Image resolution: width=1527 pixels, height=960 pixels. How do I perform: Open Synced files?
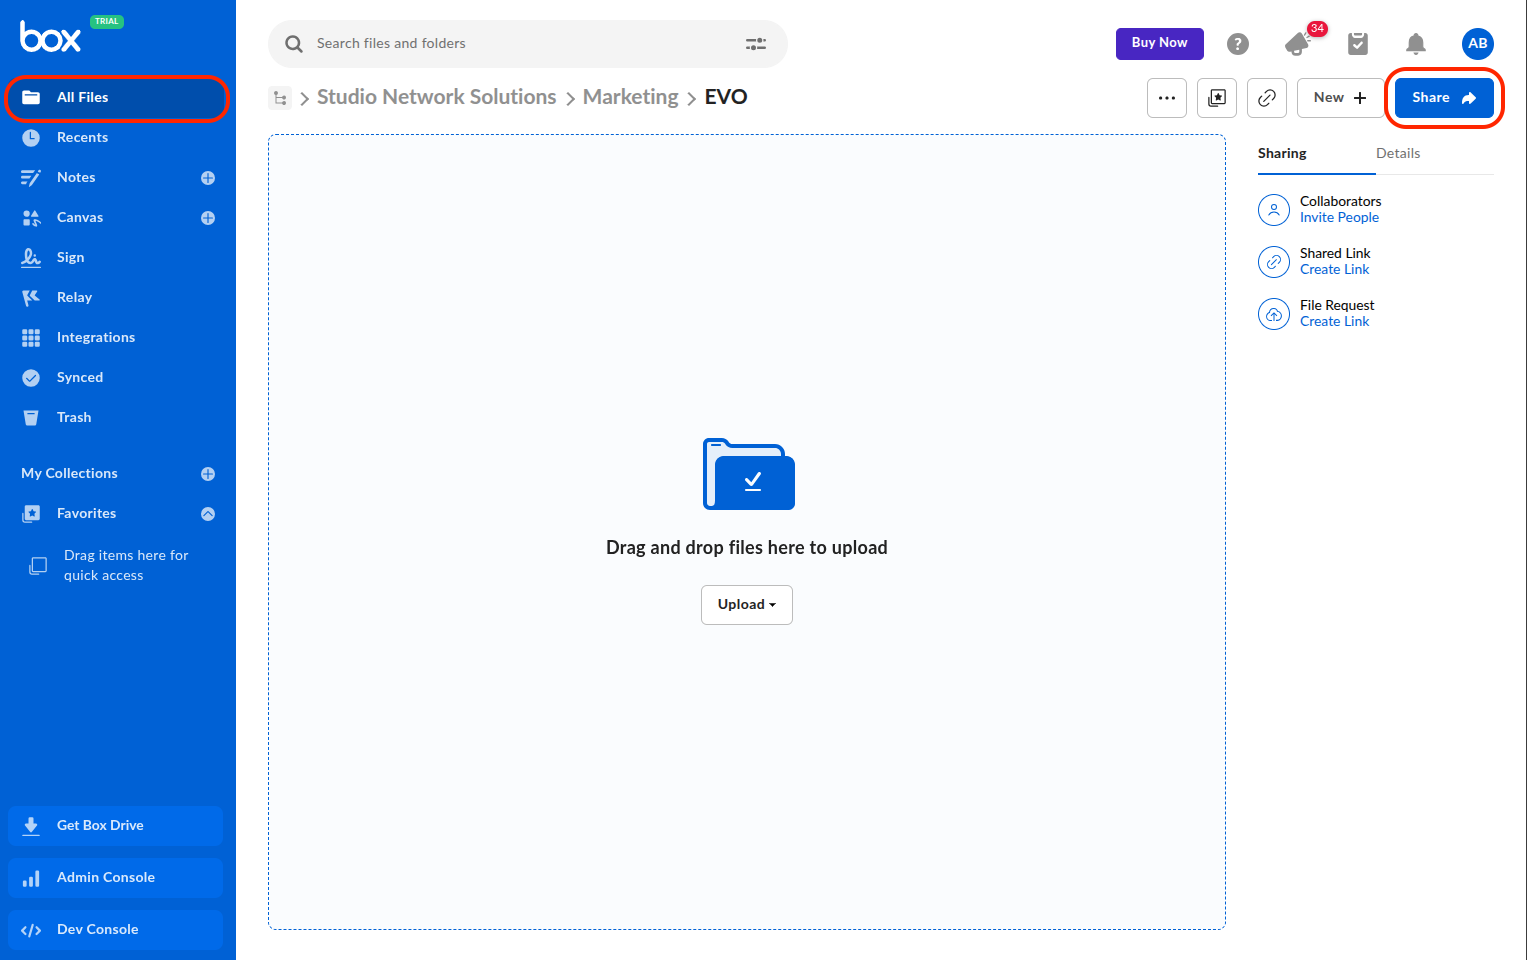pyautogui.click(x=80, y=377)
